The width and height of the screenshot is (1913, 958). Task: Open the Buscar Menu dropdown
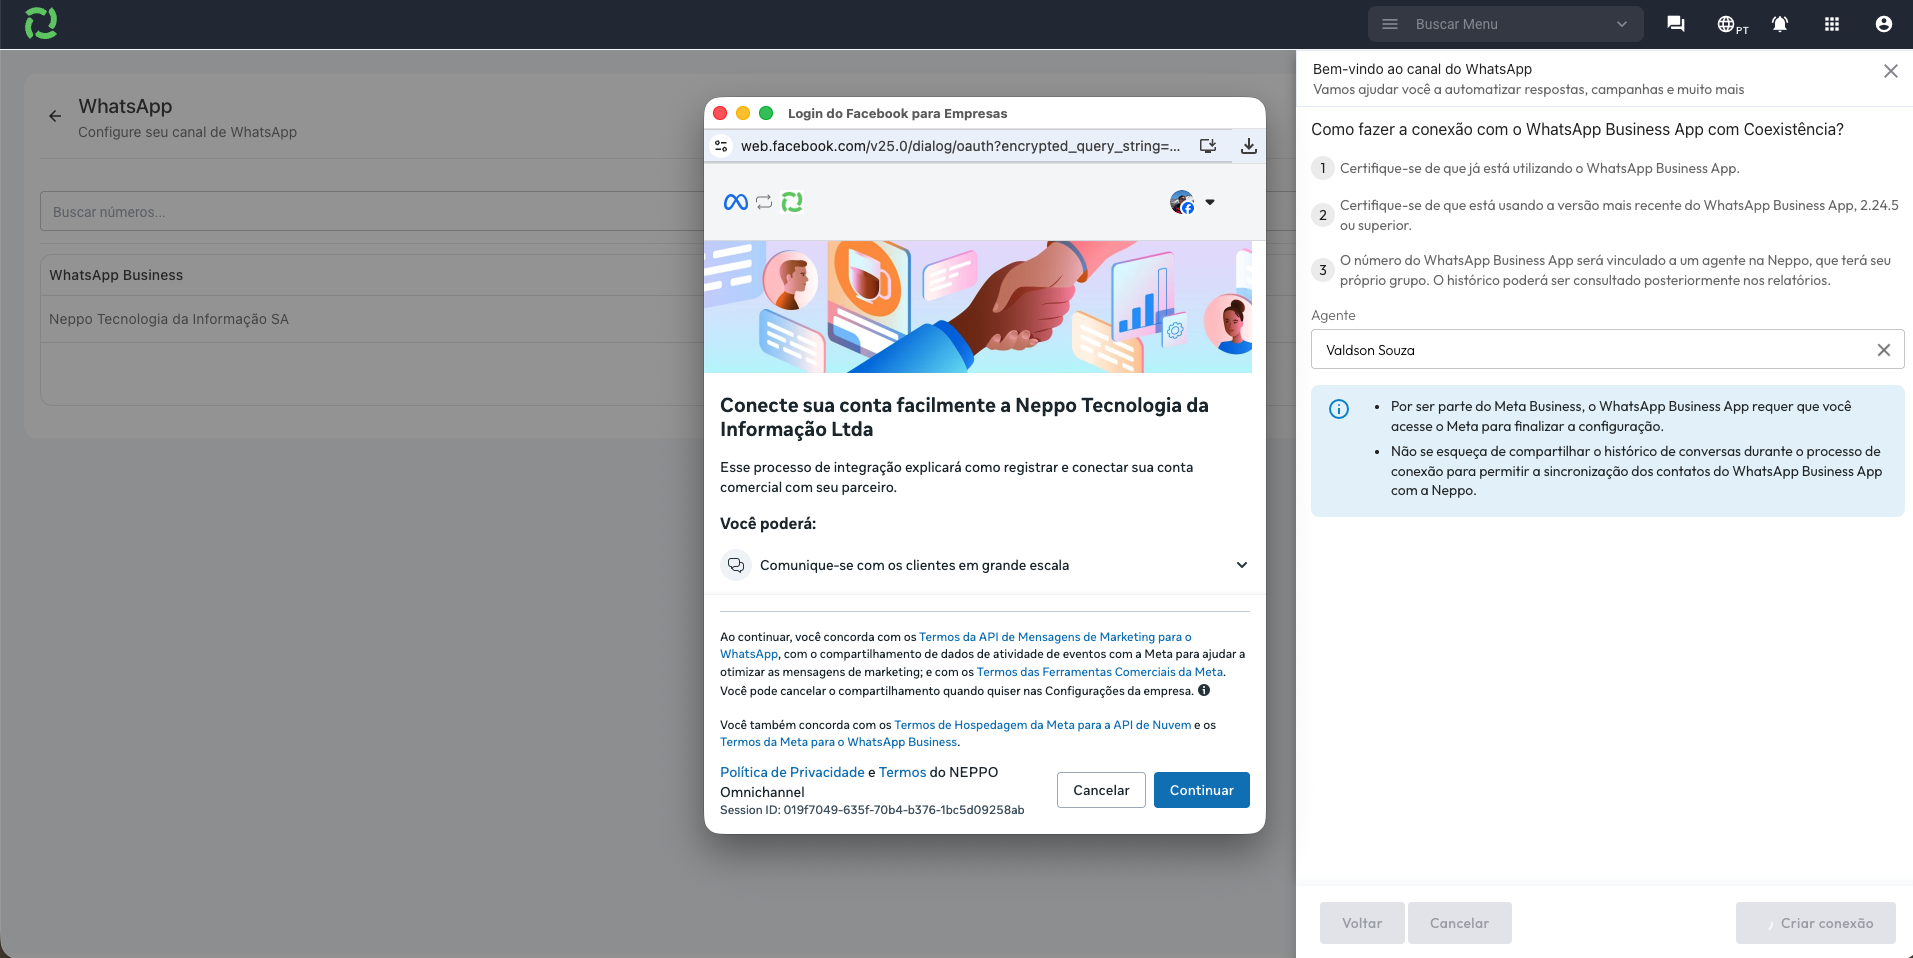1506,24
